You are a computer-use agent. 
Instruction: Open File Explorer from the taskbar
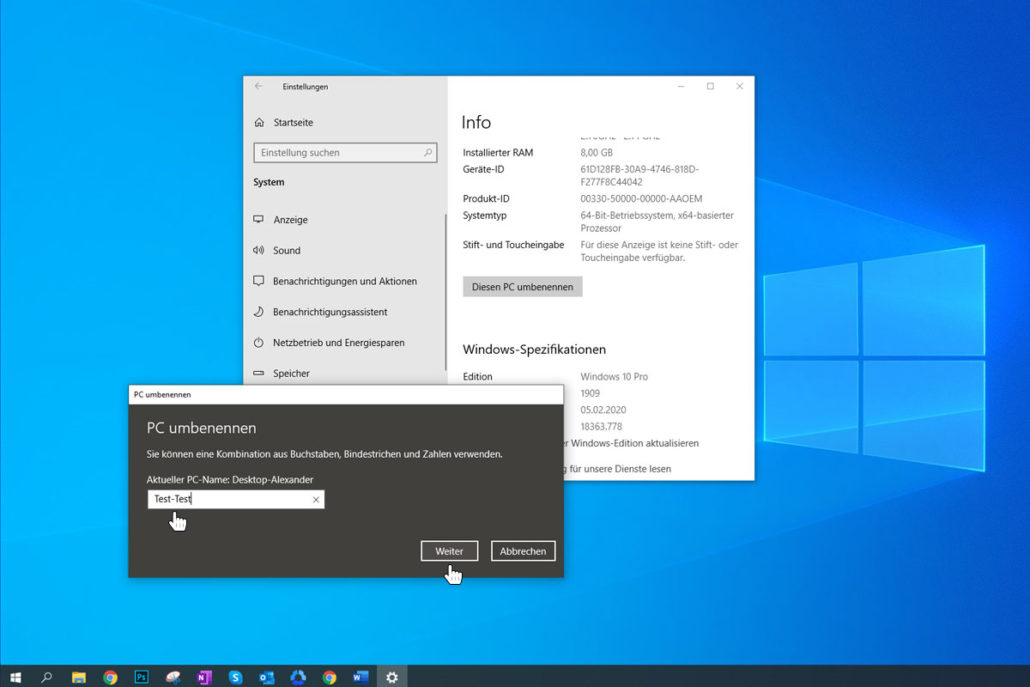79,677
